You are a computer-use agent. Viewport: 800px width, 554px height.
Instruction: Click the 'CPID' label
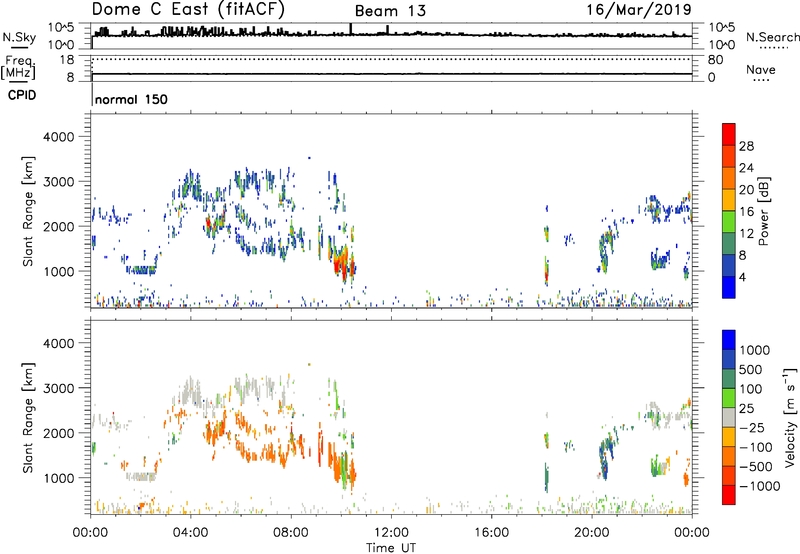pyautogui.click(x=22, y=95)
